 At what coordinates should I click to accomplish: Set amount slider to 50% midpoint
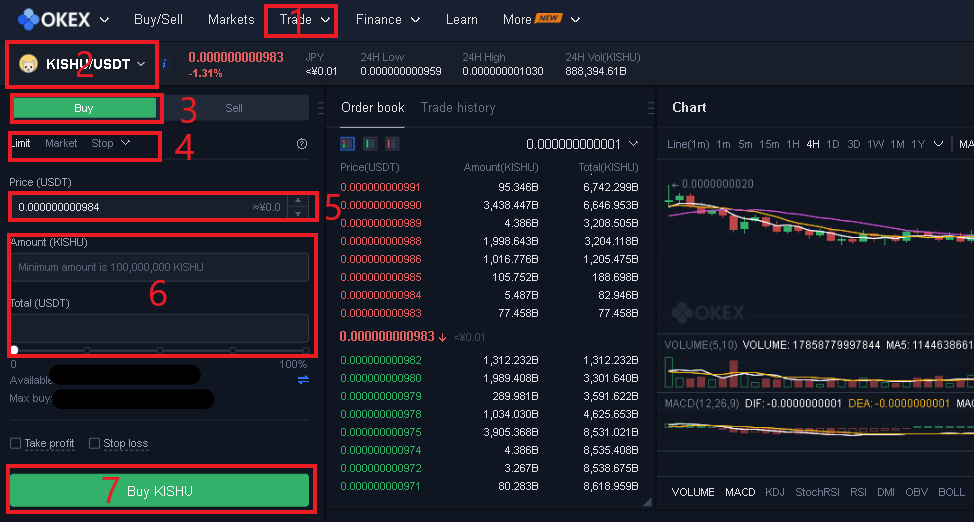click(x=160, y=350)
